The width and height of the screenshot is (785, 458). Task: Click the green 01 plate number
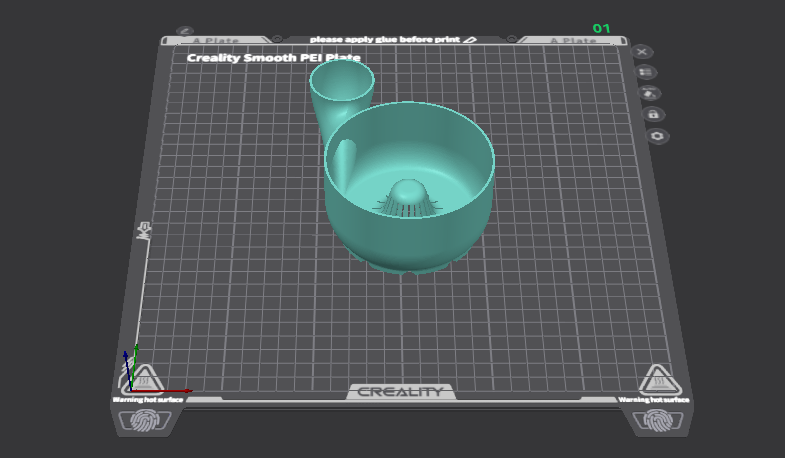tap(601, 29)
